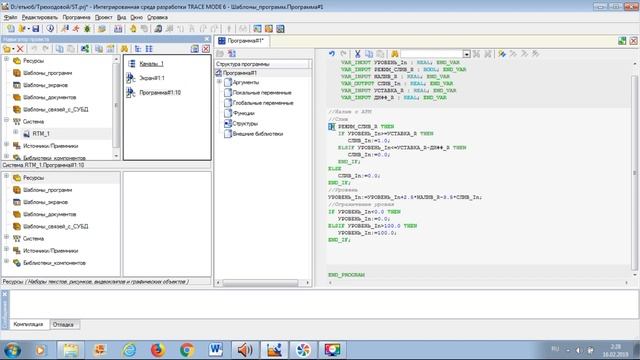Click red X close icon in navigator toolbar
This screenshot has width=640, height=360.
pos(206,49)
